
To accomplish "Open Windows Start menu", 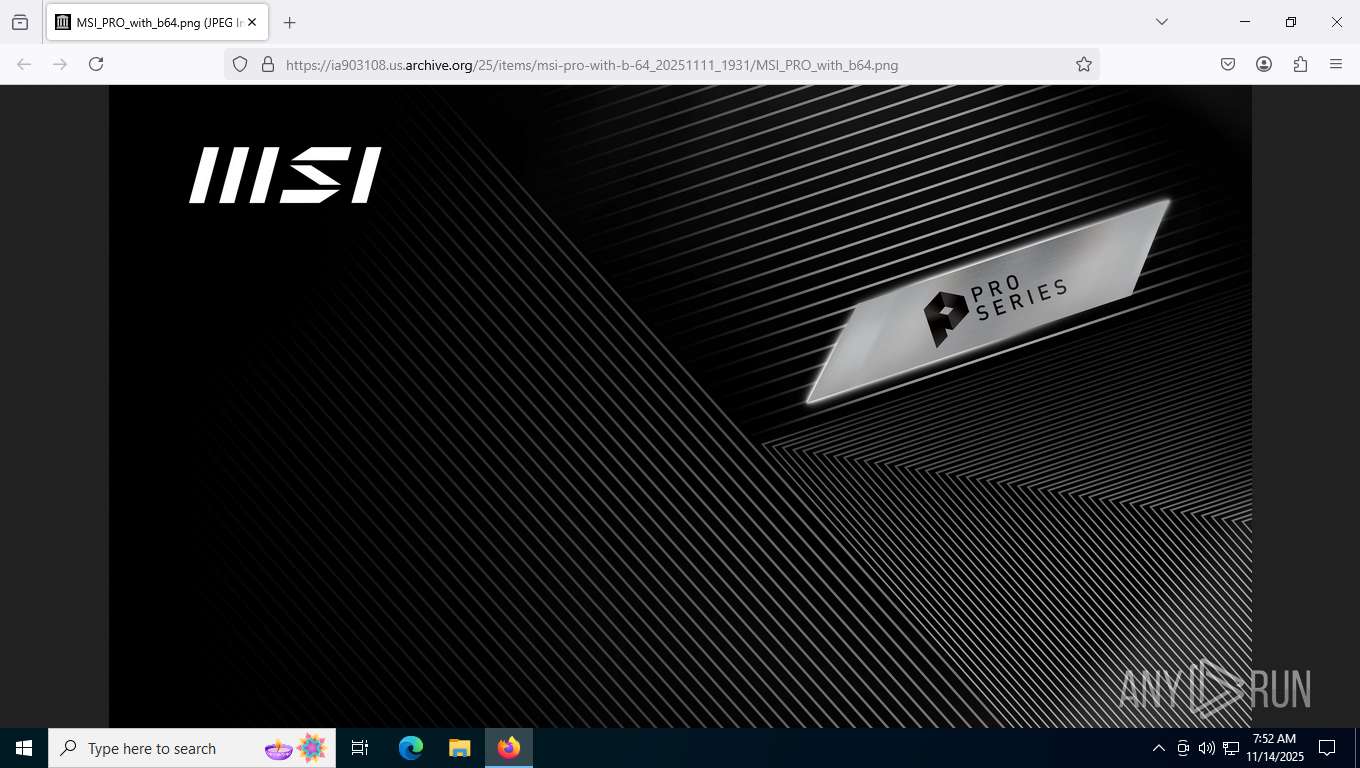I will click(x=24, y=748).
